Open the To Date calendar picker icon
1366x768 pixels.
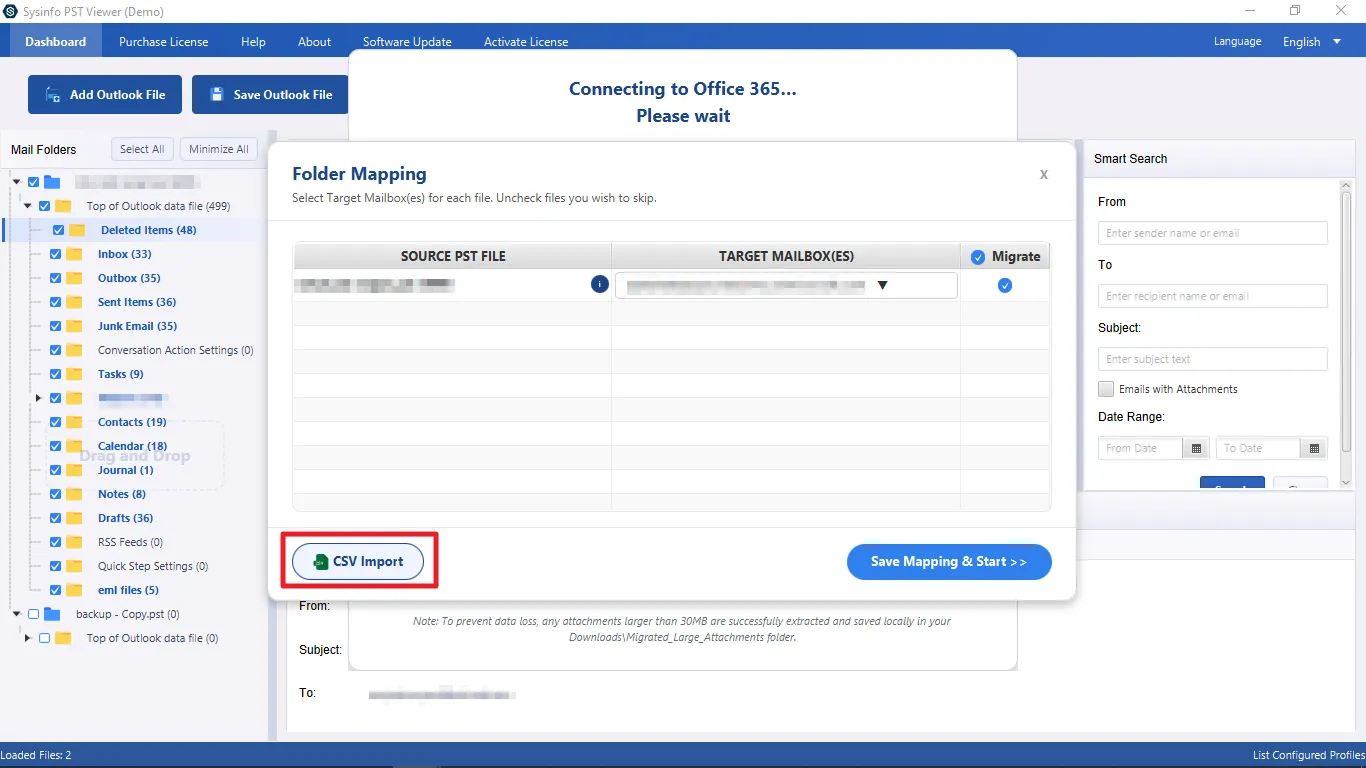[1314, 448]
